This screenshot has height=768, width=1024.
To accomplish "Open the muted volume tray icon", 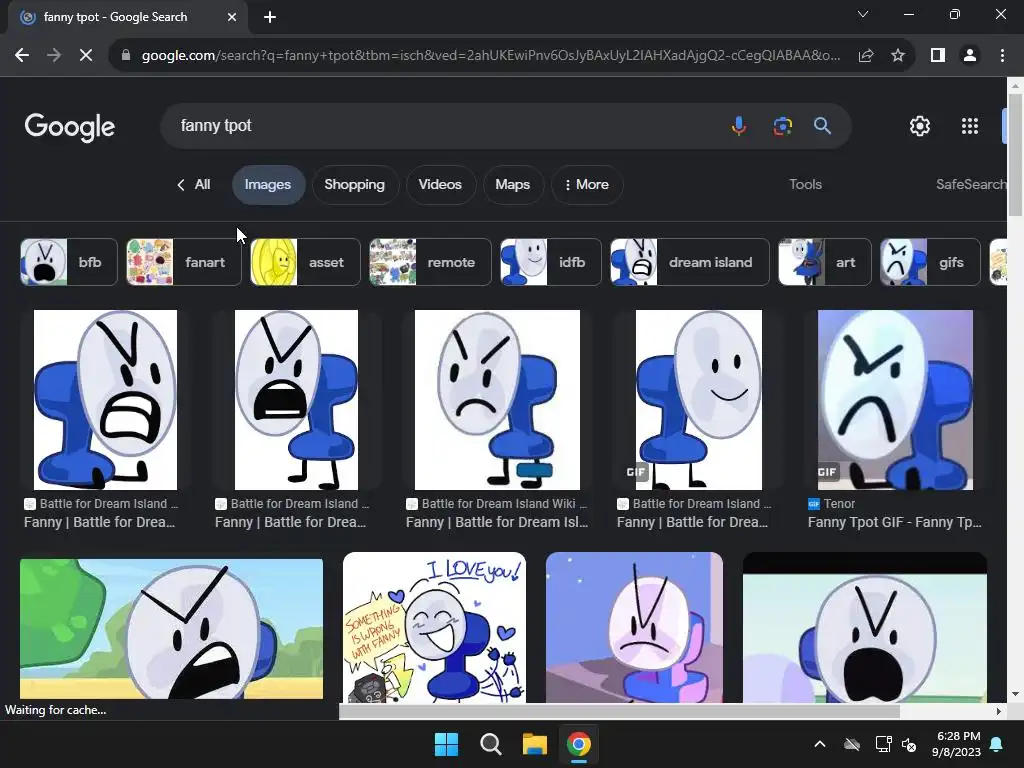I will pos(908,744).
